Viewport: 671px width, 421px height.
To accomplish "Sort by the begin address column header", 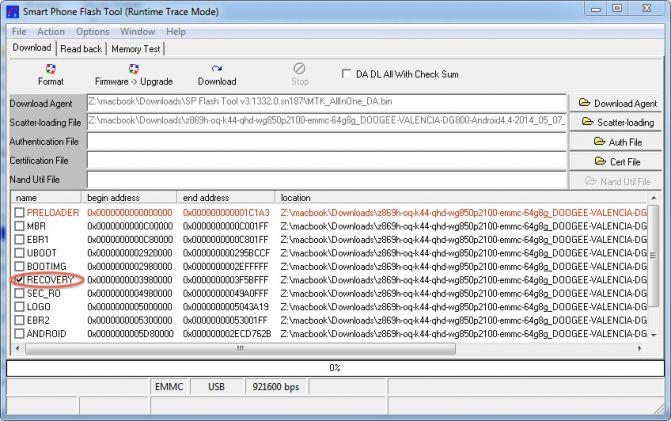I will [129, 198].
